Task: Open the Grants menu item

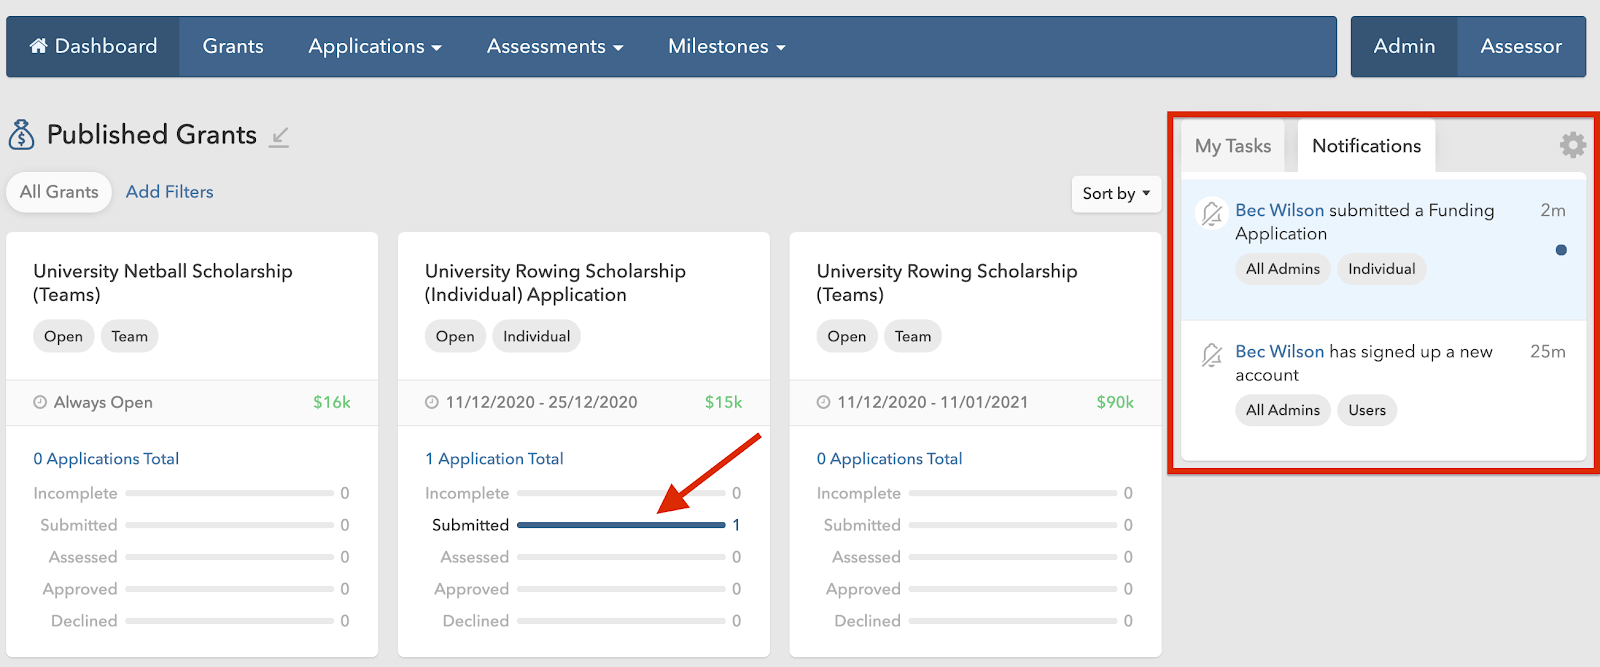Action: point(233,46)
